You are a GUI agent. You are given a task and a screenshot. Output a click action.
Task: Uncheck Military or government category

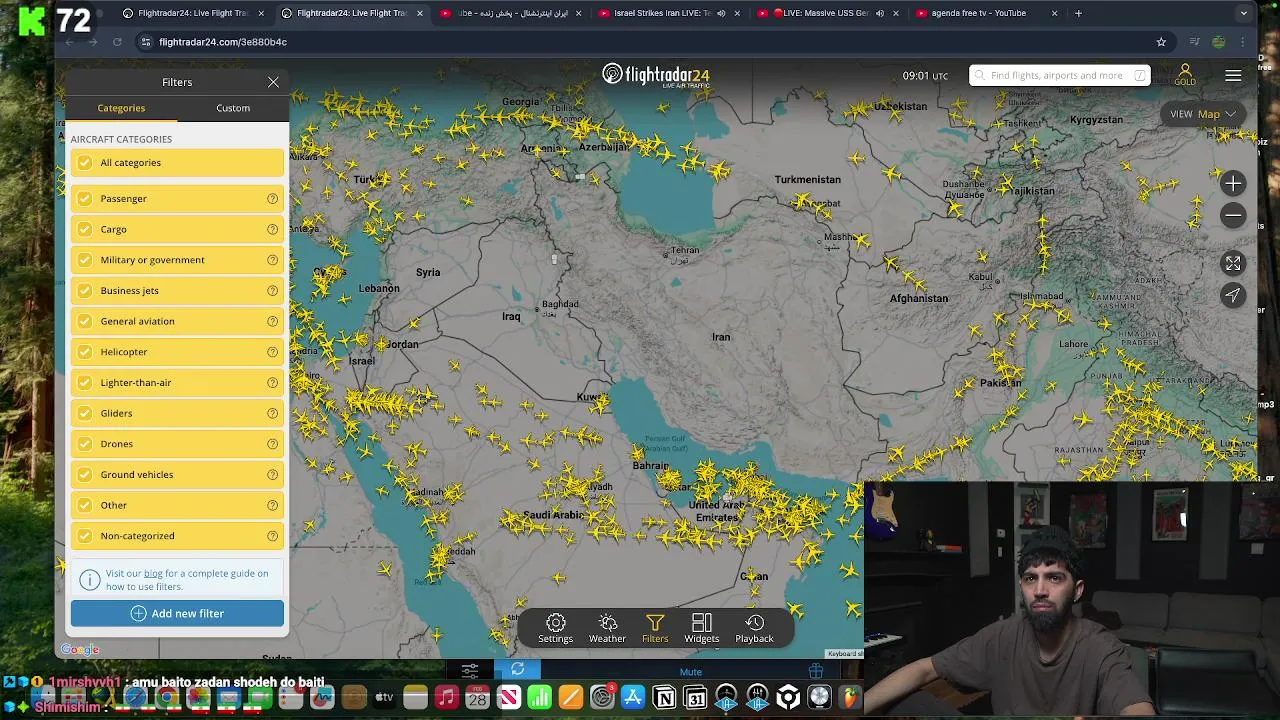point(85,260)
